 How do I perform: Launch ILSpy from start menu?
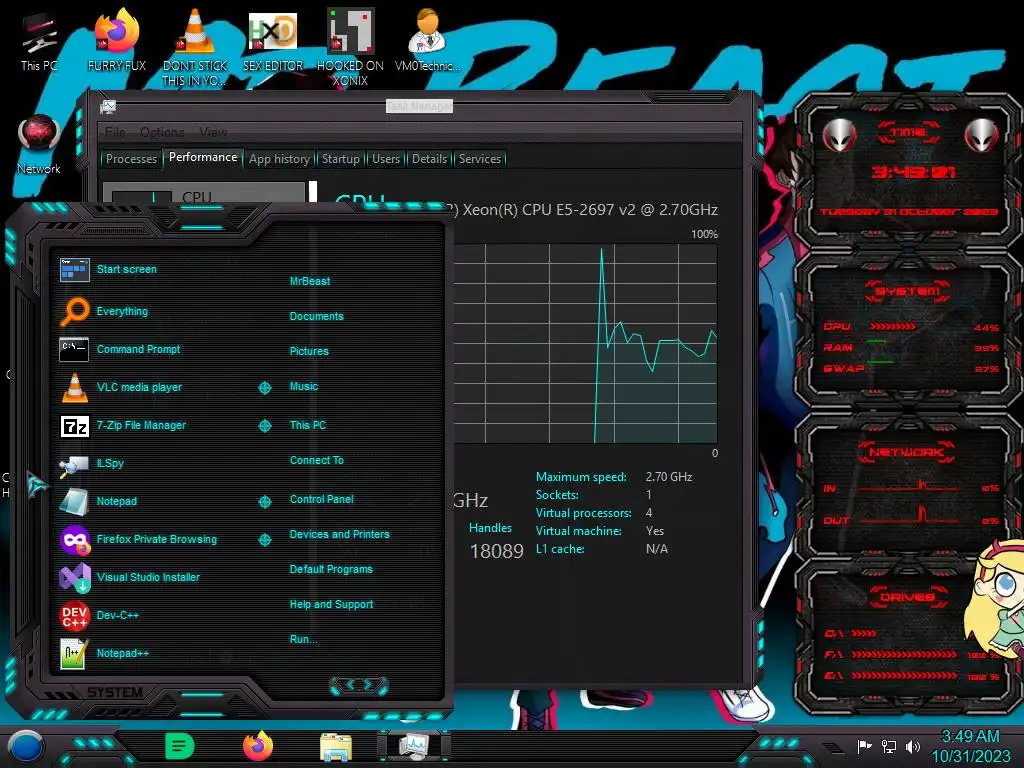pyautogui.click(x=110, y=463)
